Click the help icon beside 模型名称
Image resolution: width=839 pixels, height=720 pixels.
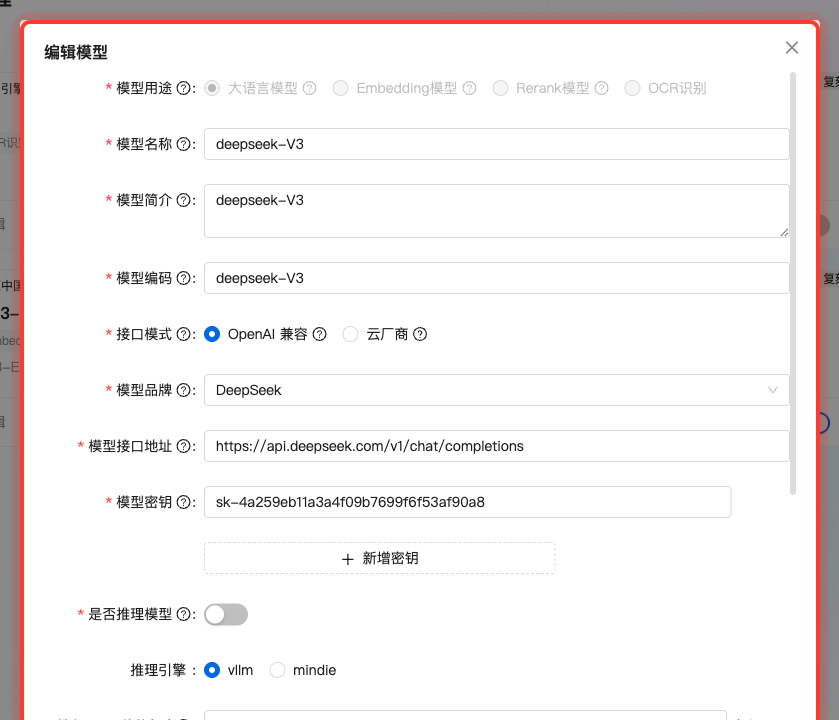[183, 144]
